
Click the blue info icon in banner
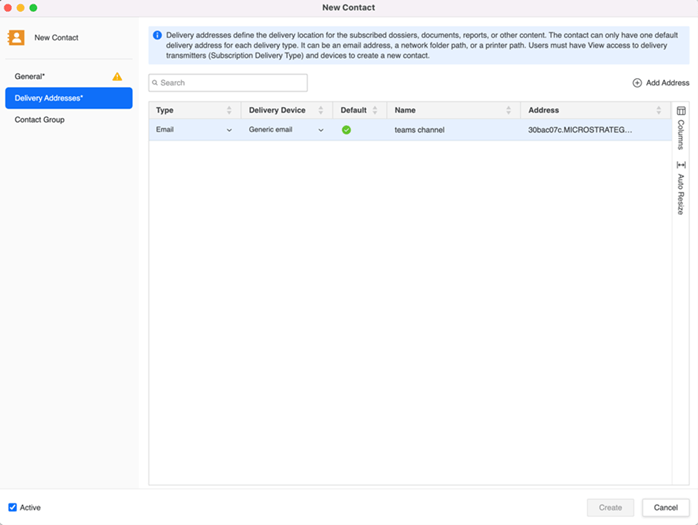157,35
